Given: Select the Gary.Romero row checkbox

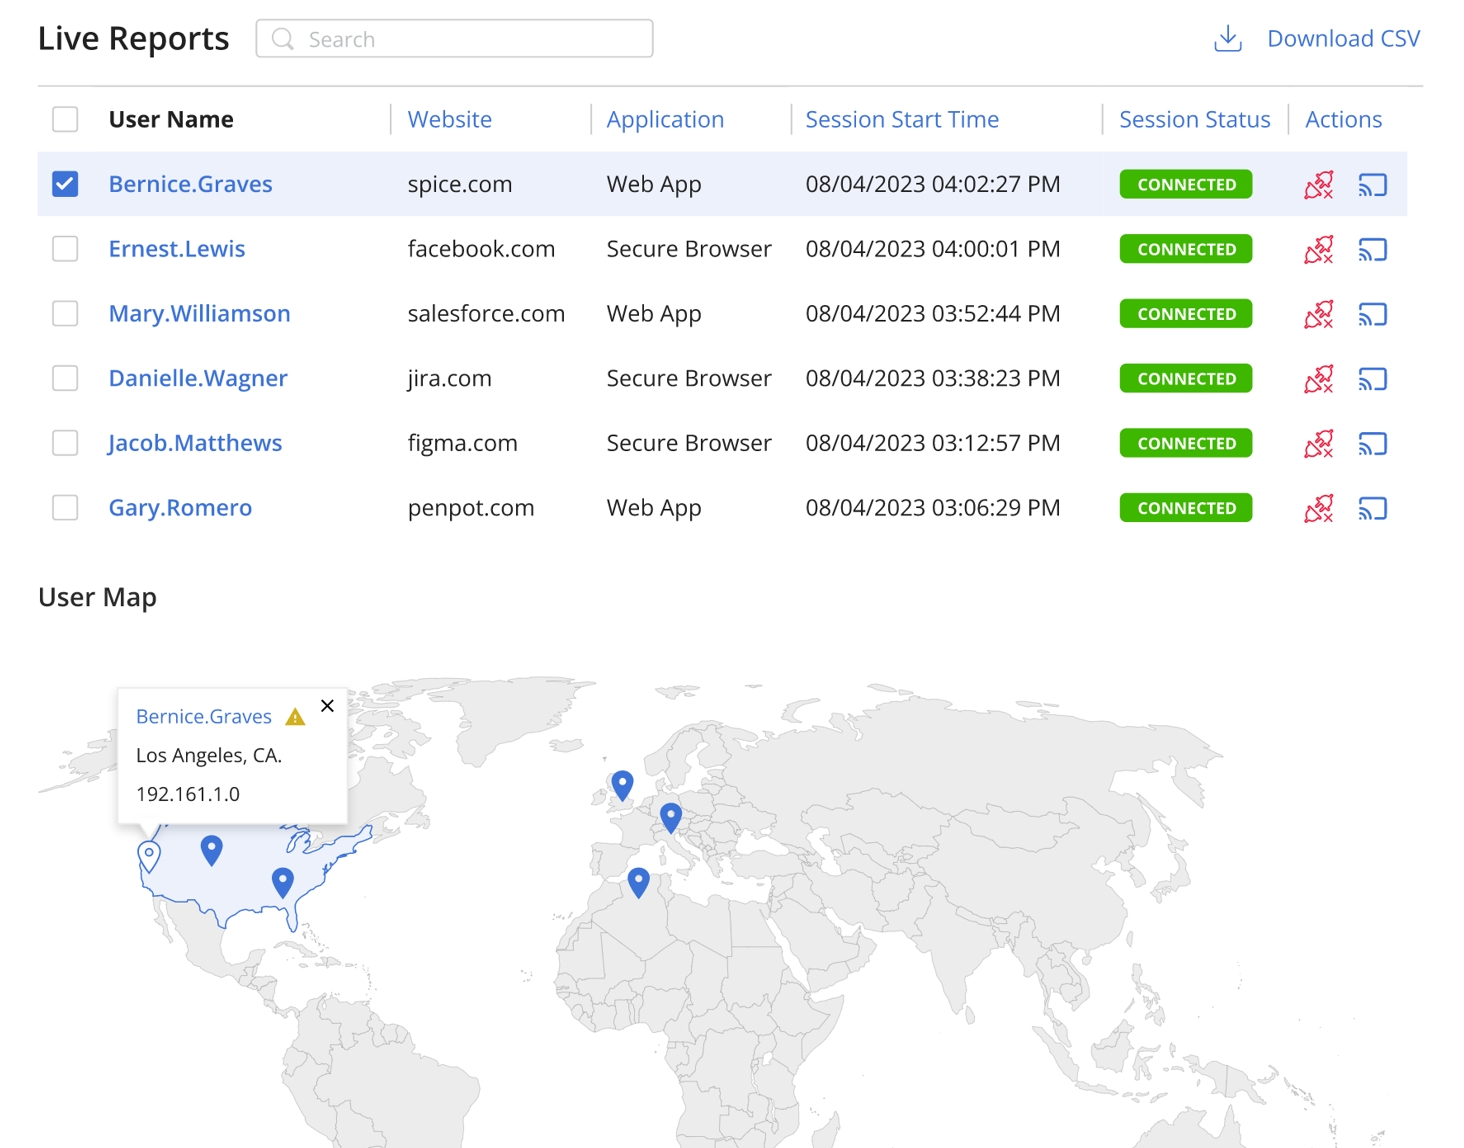Looking at the screenshot, I should pyautogui.click(x=65, y=508).
